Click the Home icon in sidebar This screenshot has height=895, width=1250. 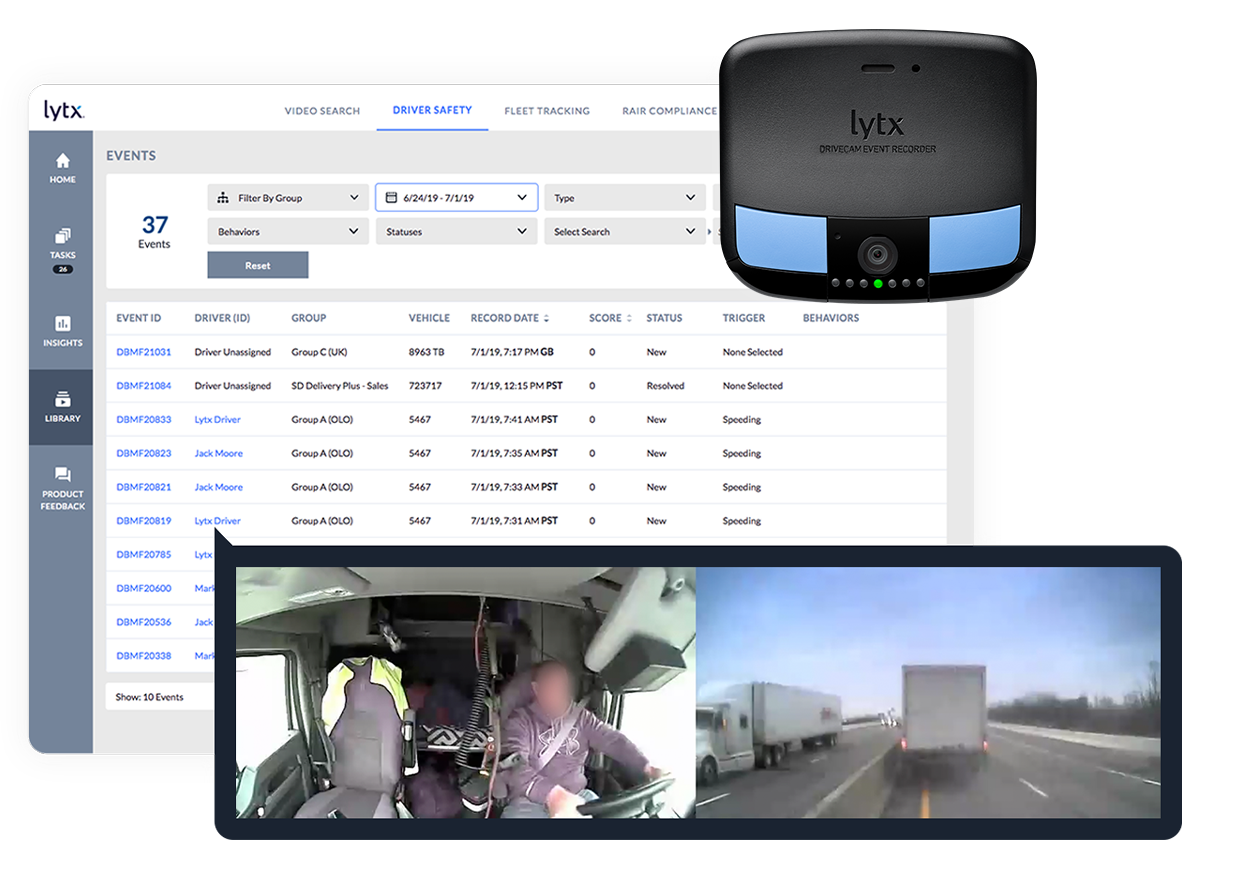[x=62, y=161]
